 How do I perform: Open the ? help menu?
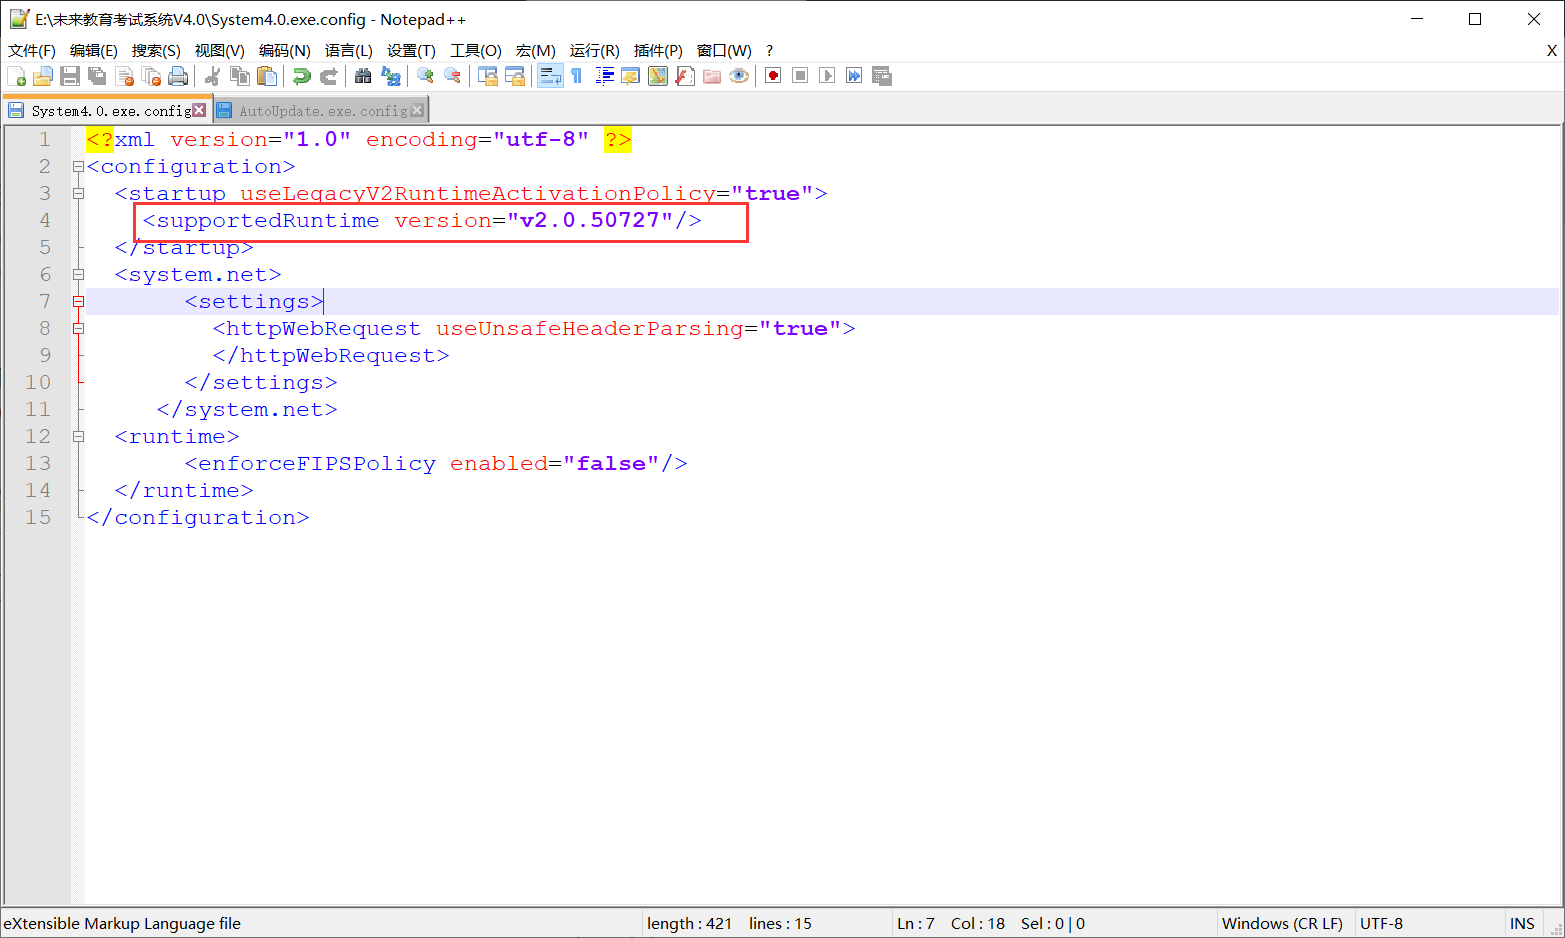click(x=769, y=50)
